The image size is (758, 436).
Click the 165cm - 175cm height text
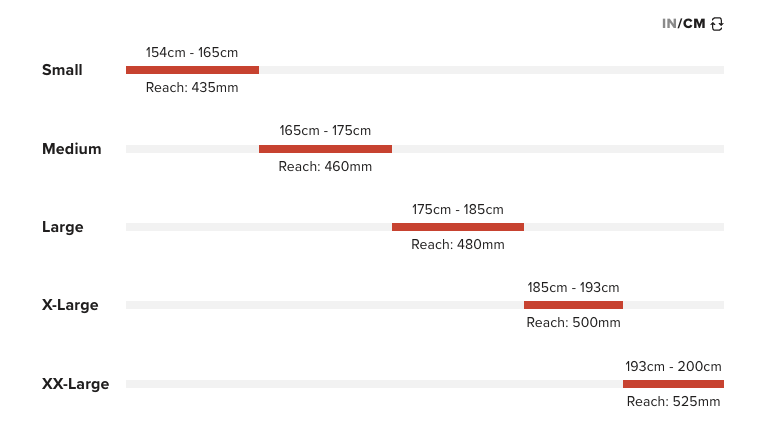click(x=325, y=130)
